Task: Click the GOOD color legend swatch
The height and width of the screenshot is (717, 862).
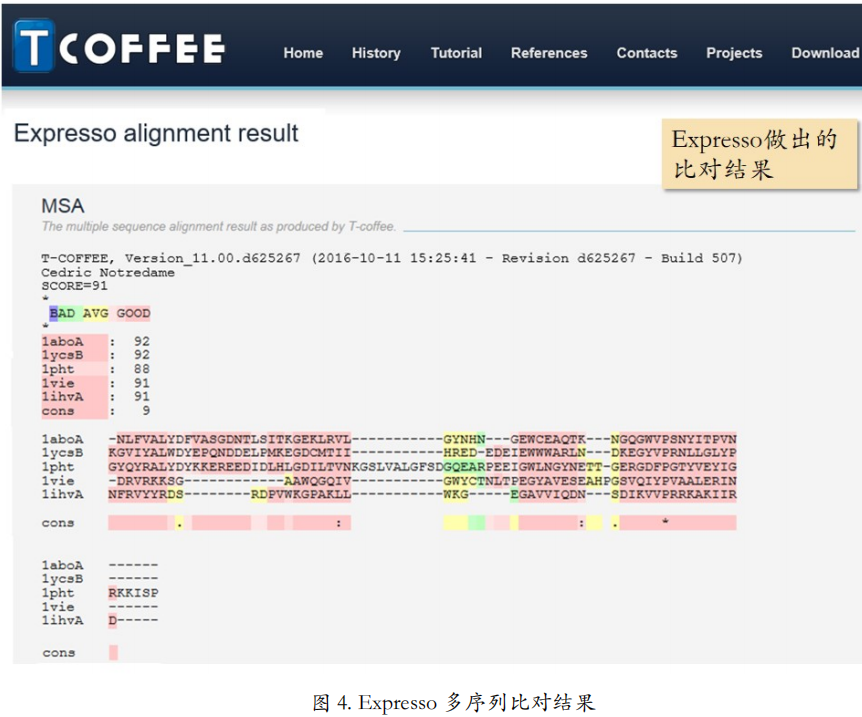Action: click(133, 313)
